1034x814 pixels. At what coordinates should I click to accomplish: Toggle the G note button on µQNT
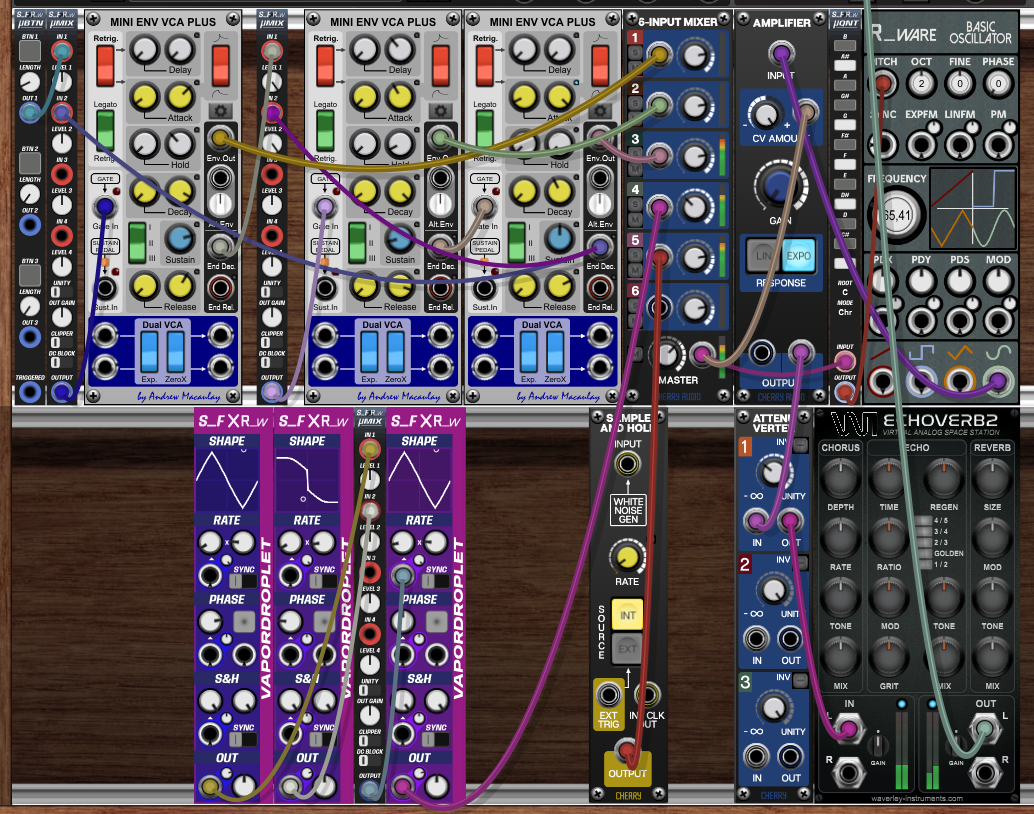coord(845,125)
